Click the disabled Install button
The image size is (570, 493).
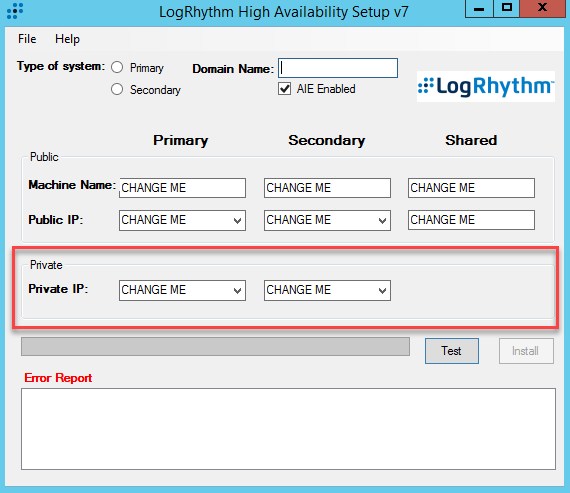(526, 351)
